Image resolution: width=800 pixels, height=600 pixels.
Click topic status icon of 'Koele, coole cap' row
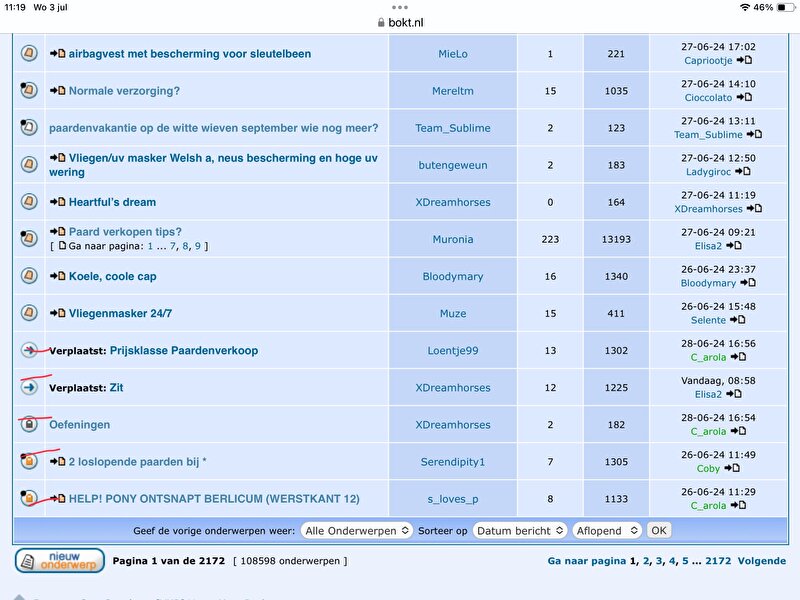point(29,276)
